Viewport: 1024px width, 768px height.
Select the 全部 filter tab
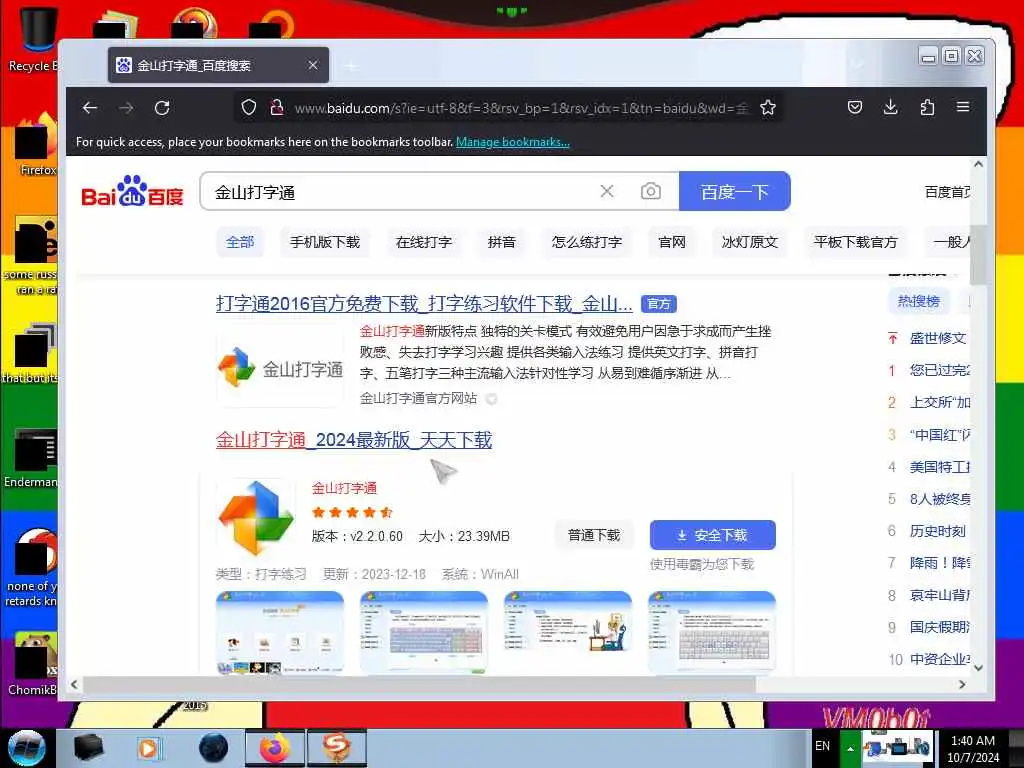240,242
